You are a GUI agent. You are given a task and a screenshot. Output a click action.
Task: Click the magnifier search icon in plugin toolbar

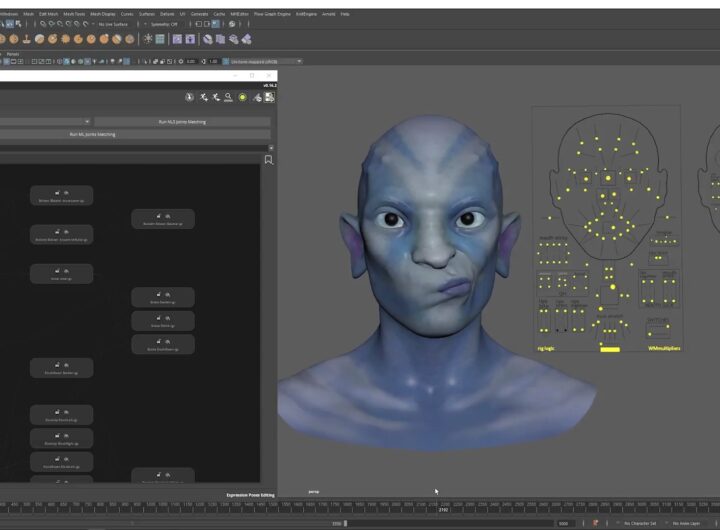(229, 97)
